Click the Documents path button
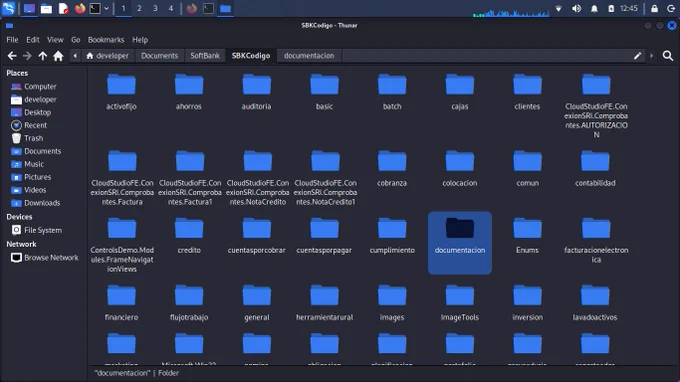Screen dimensions: 680x382 (159, 56)
